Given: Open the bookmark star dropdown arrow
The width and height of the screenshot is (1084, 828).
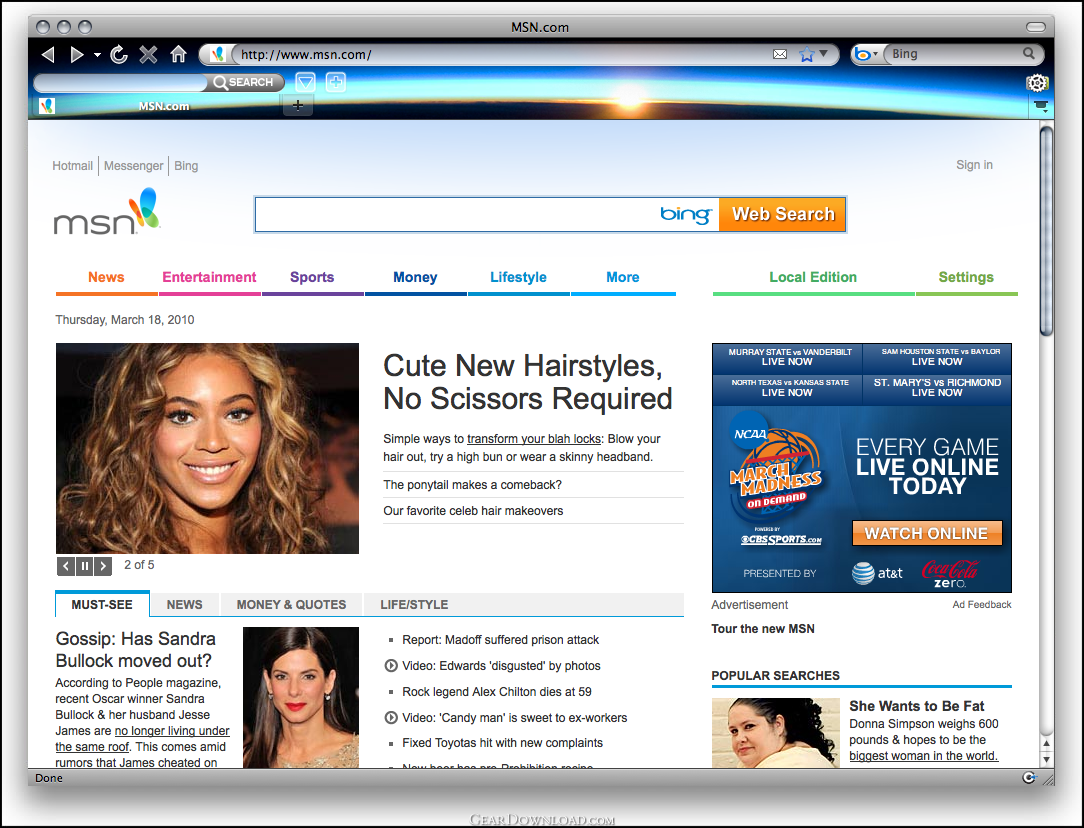Looking at the screenshot, I should click(x=823, y=53).
